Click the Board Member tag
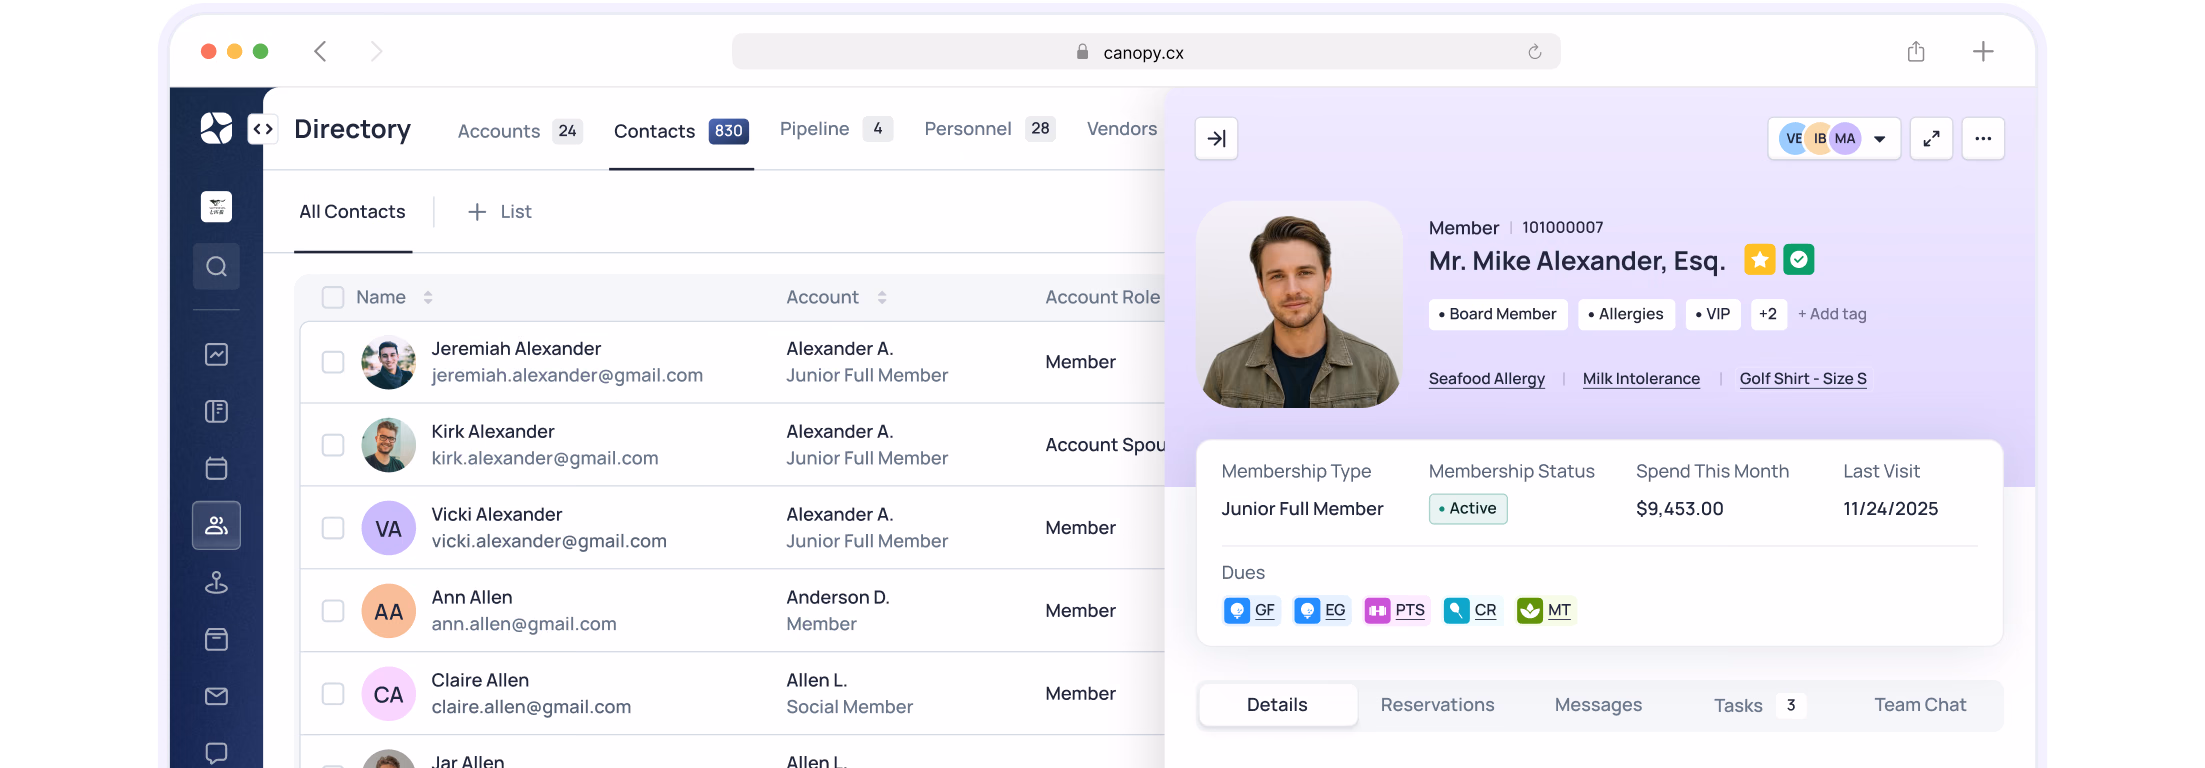The width and height of the screenshot is (2205, 768). coord(1497,314)
